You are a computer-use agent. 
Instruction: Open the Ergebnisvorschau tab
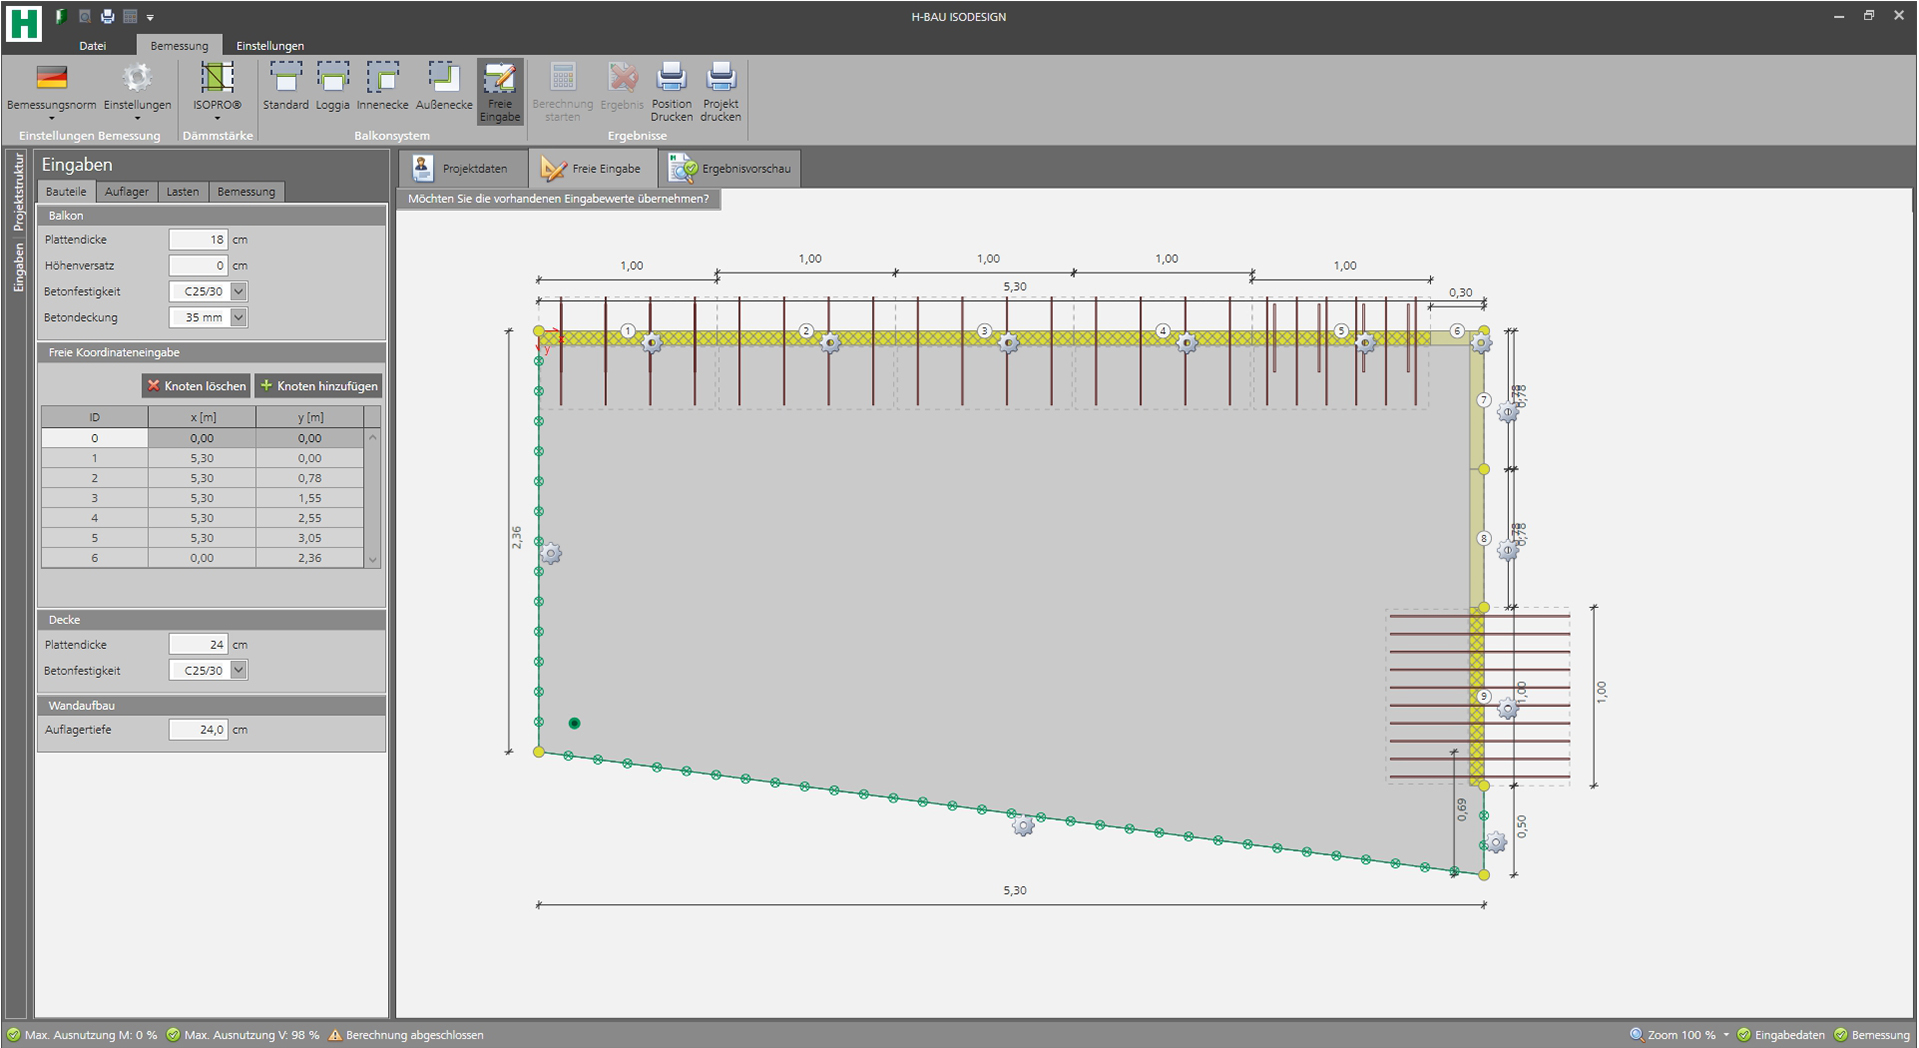click(731, 169)
